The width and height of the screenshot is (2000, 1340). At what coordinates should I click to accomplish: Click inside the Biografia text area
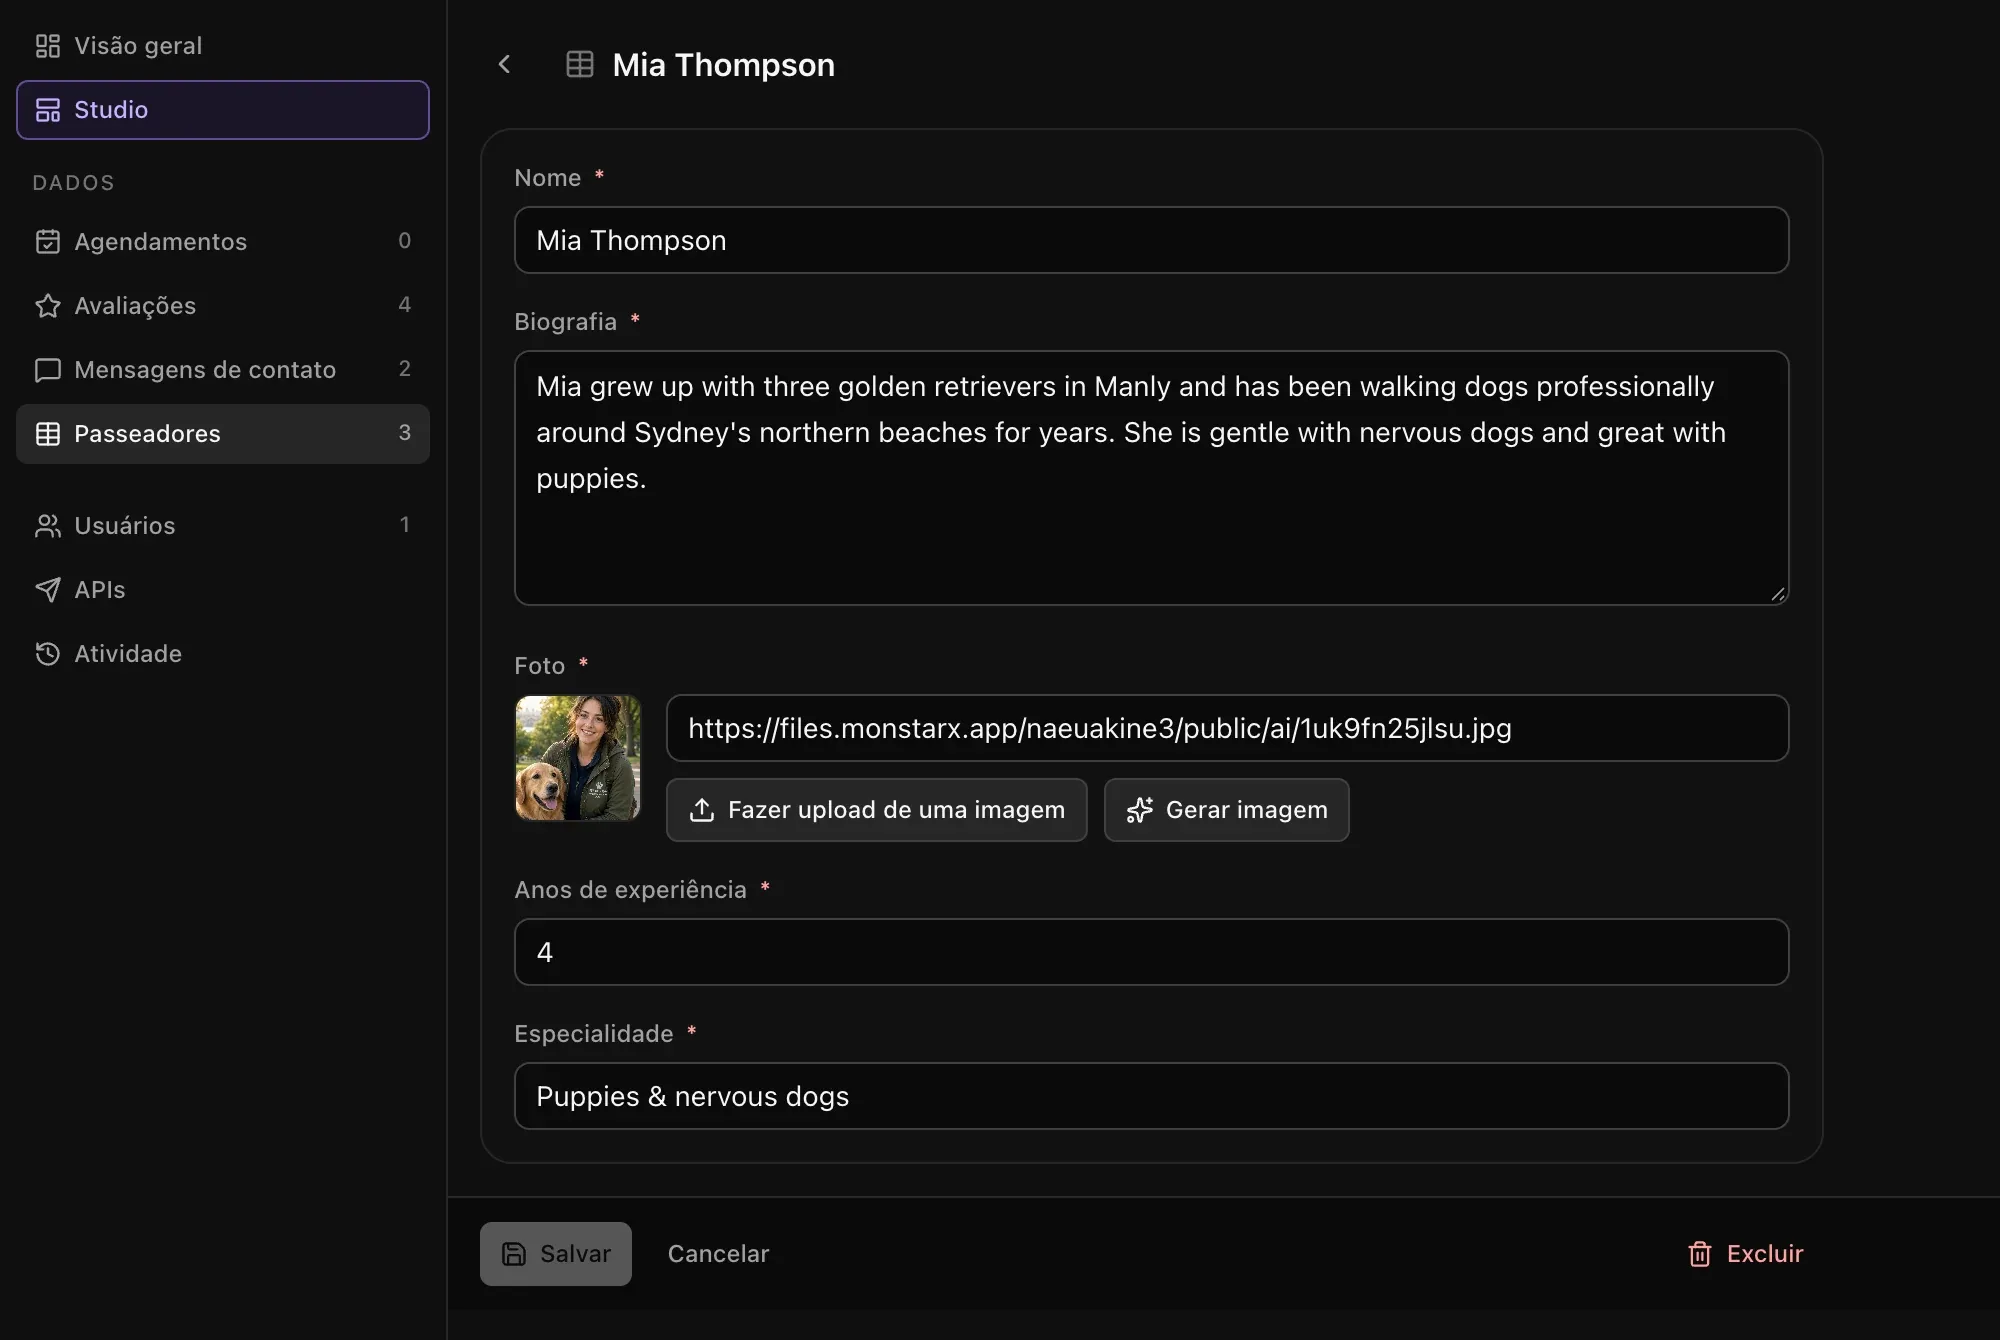click(x=1152, y=478)
